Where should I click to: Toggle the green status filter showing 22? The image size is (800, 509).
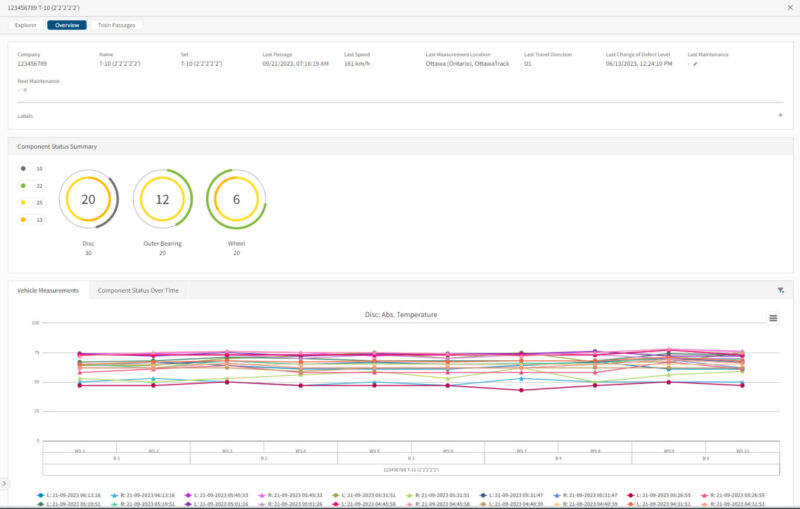(32, 186)
